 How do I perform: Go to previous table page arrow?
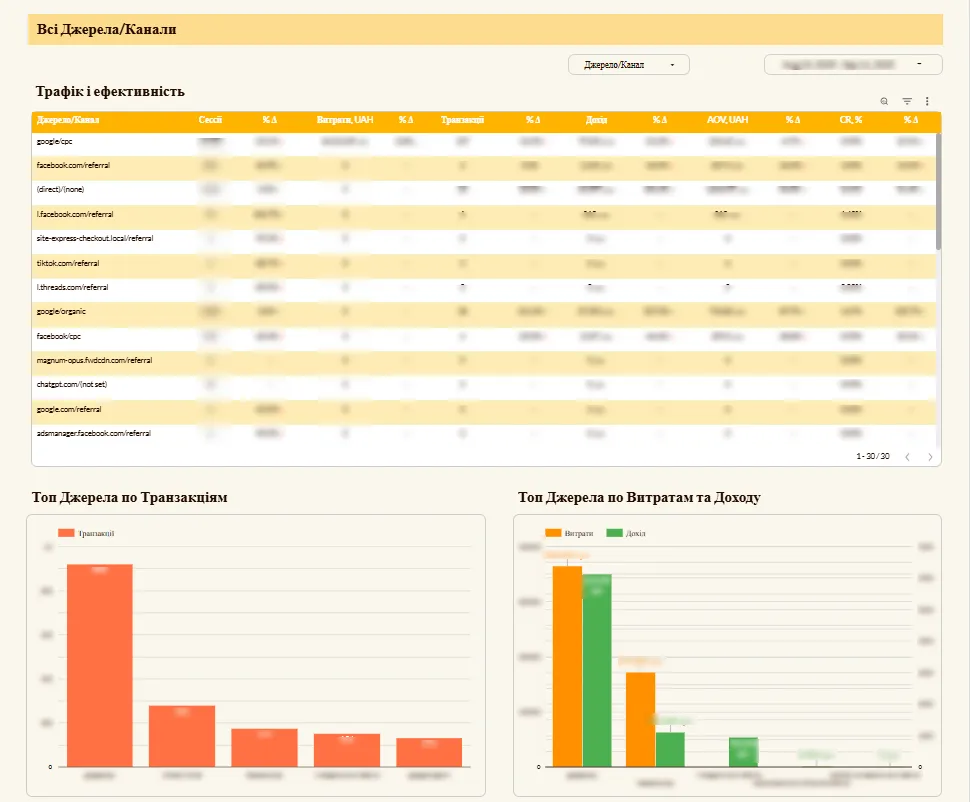[907, 456]
